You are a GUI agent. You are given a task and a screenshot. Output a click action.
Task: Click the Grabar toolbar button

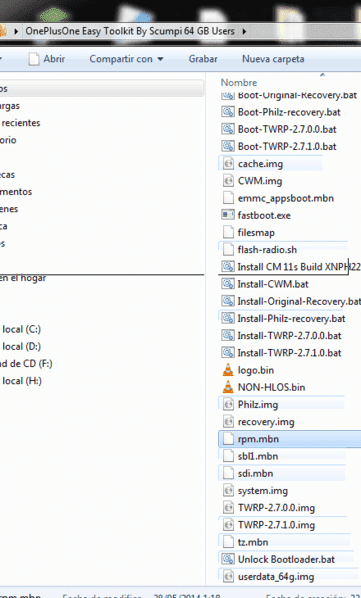click(x=203, y=59)
